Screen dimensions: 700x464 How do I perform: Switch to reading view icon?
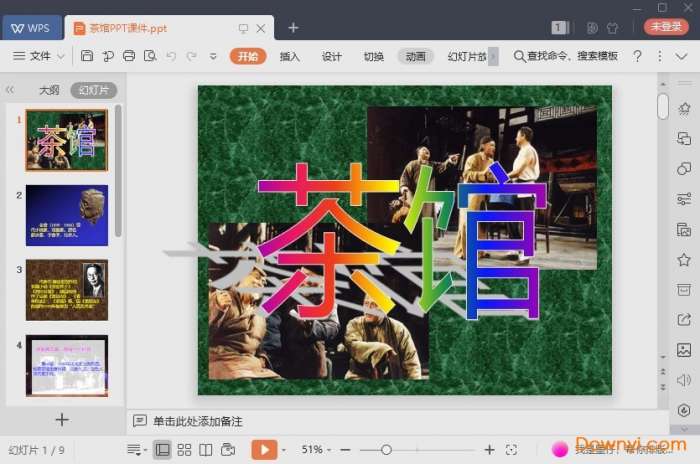(206, 450)
